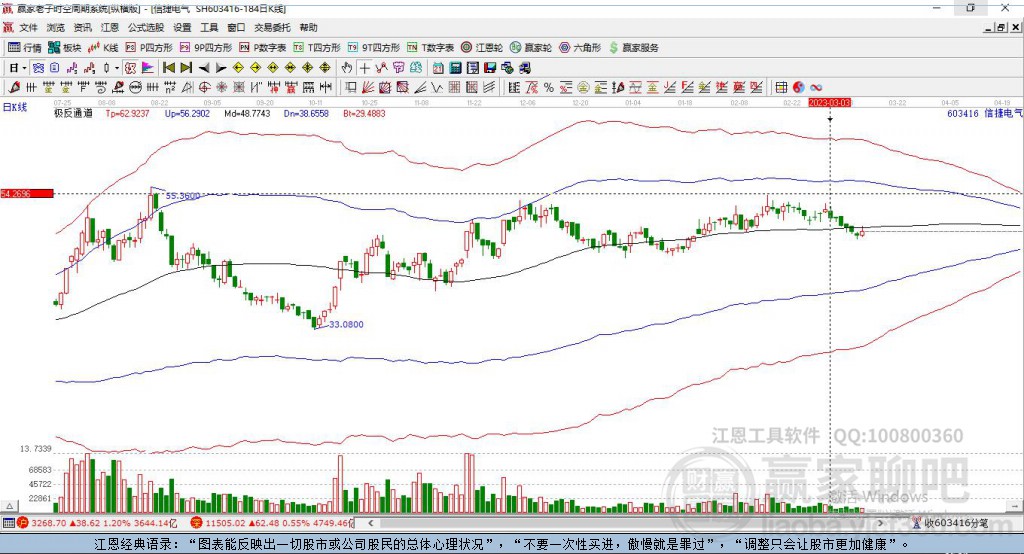Click the blue infinity symbol icon
The image size is (1024, 554).
point(816,88)
